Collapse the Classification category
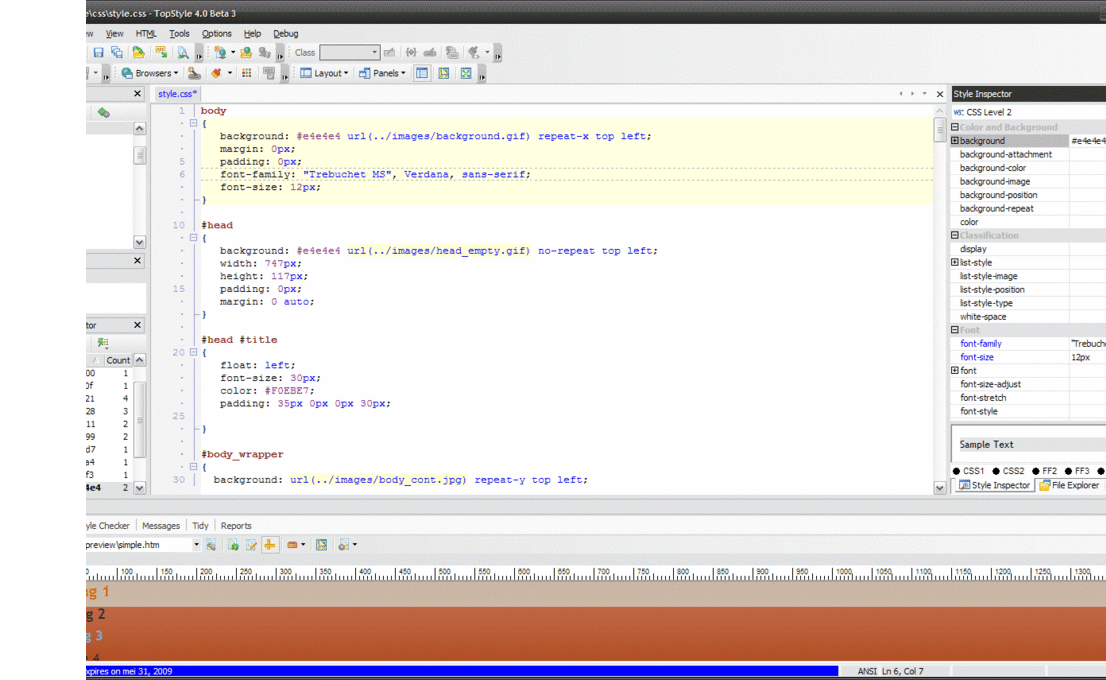Screen dimensions: 1106x680 pos(955,235)
